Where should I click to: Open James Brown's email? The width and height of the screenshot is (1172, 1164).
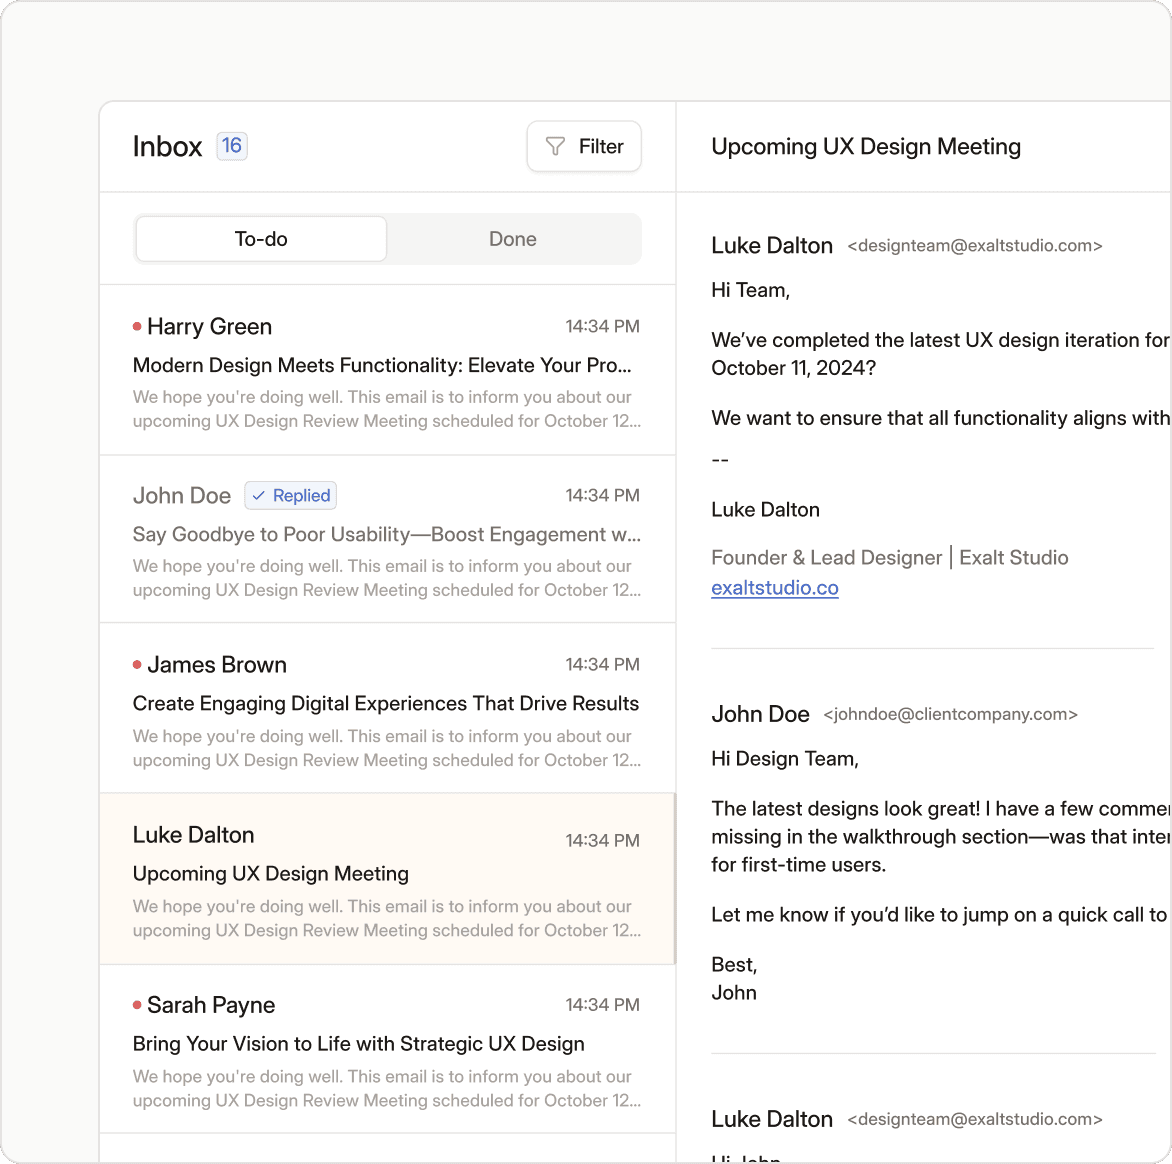coord(387,708)
